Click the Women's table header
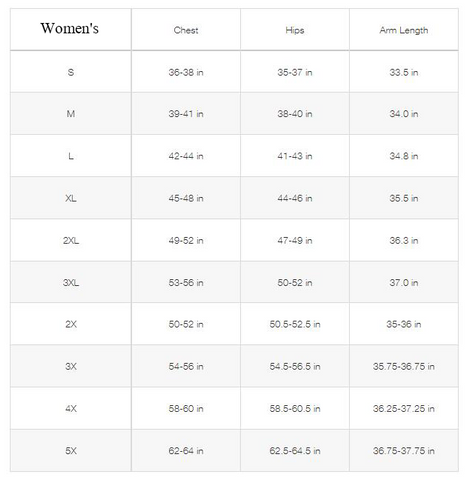 69,28
